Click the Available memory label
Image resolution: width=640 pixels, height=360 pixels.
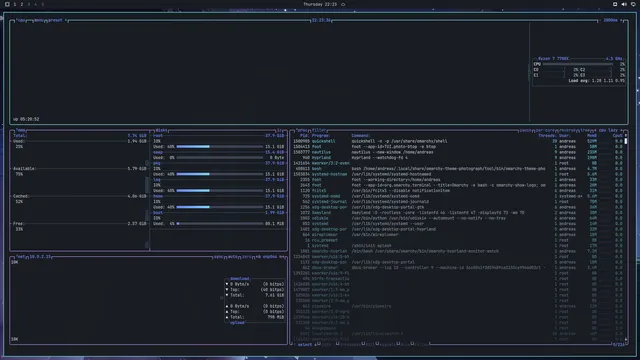(x=24, y=169)
